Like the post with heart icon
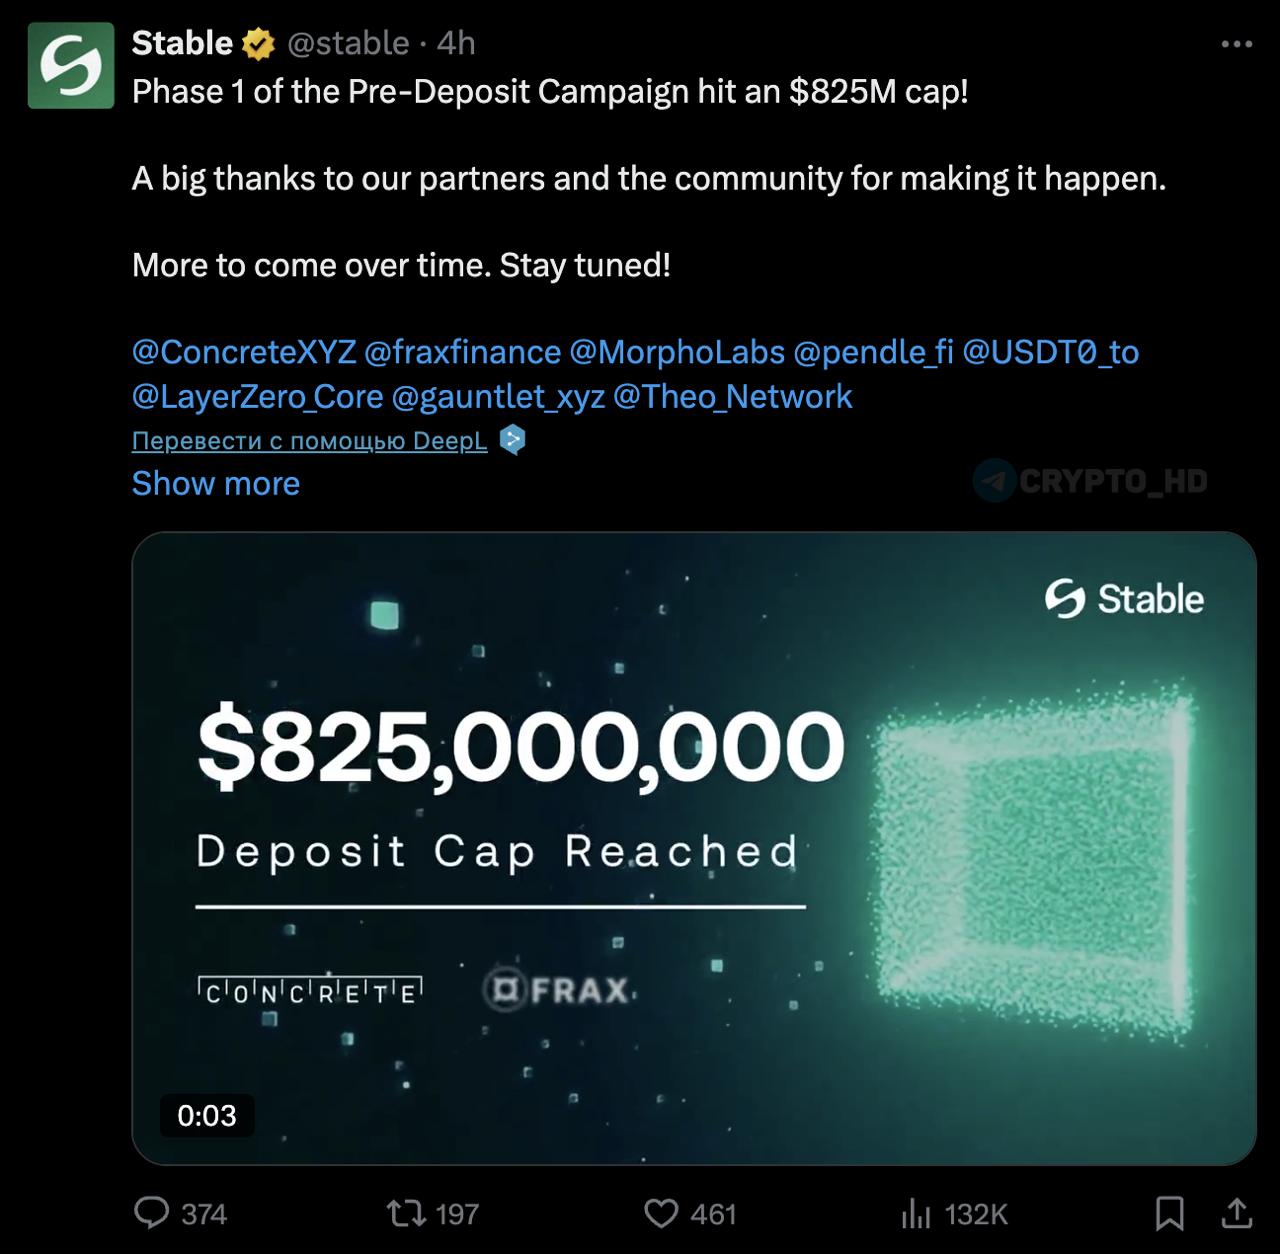The image size is (1280, 1254). [x=661, y=1213]
